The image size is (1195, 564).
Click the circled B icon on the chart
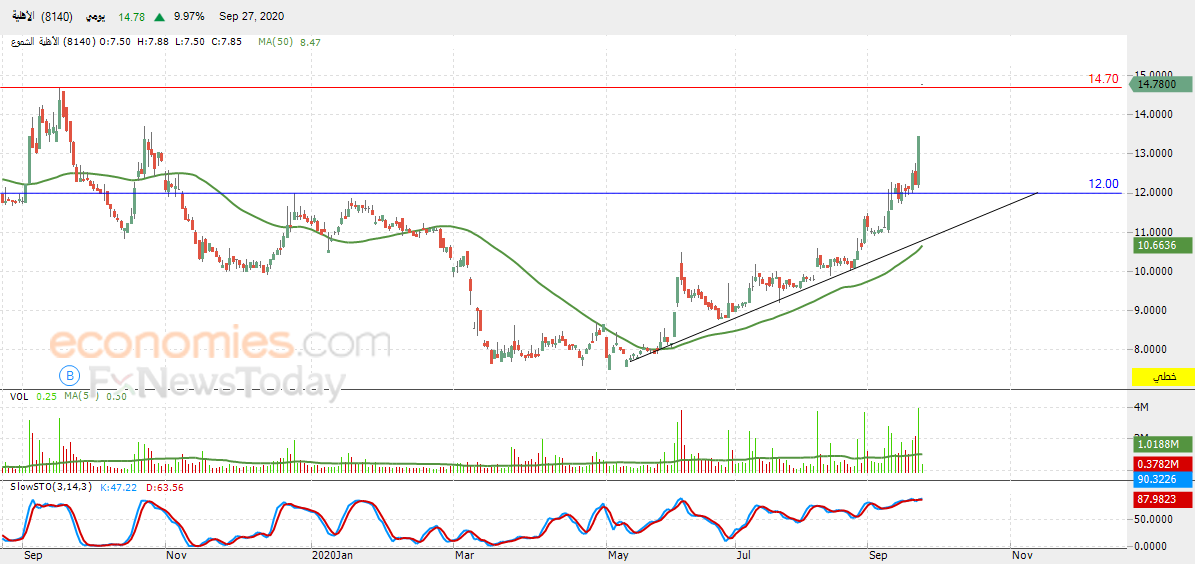point(70,376)
